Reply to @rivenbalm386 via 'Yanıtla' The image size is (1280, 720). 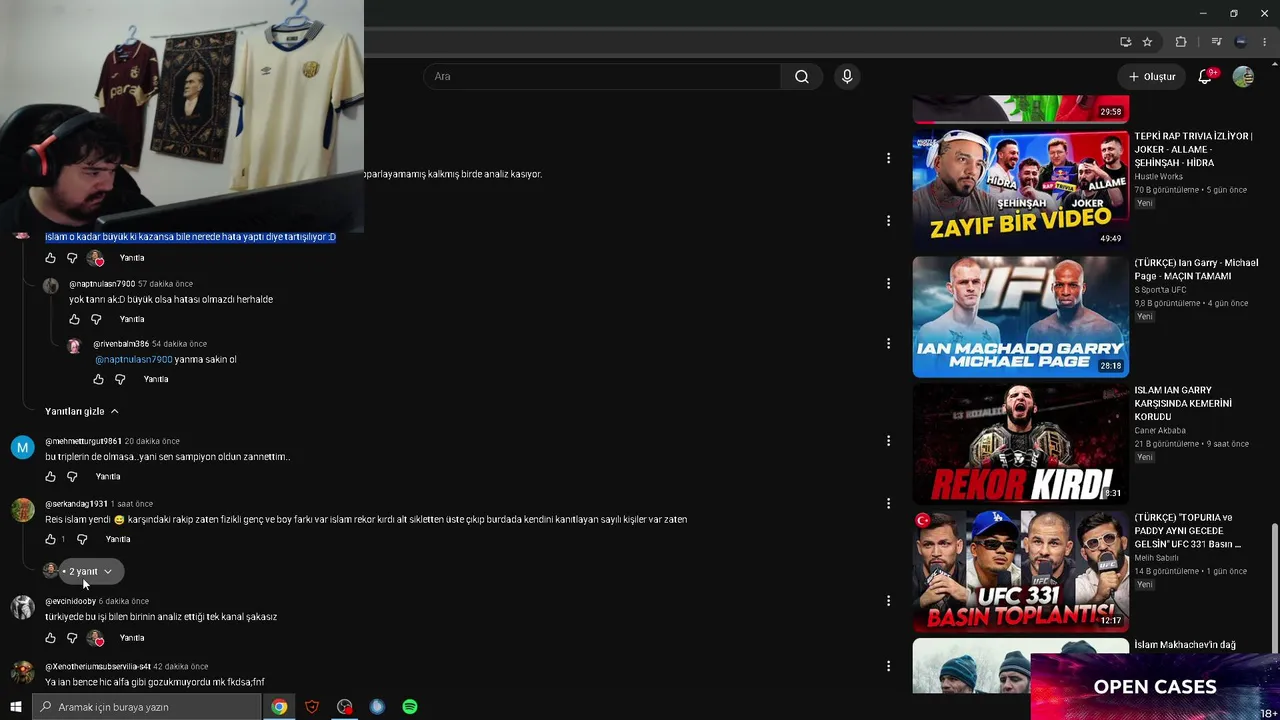coord(156,379)
